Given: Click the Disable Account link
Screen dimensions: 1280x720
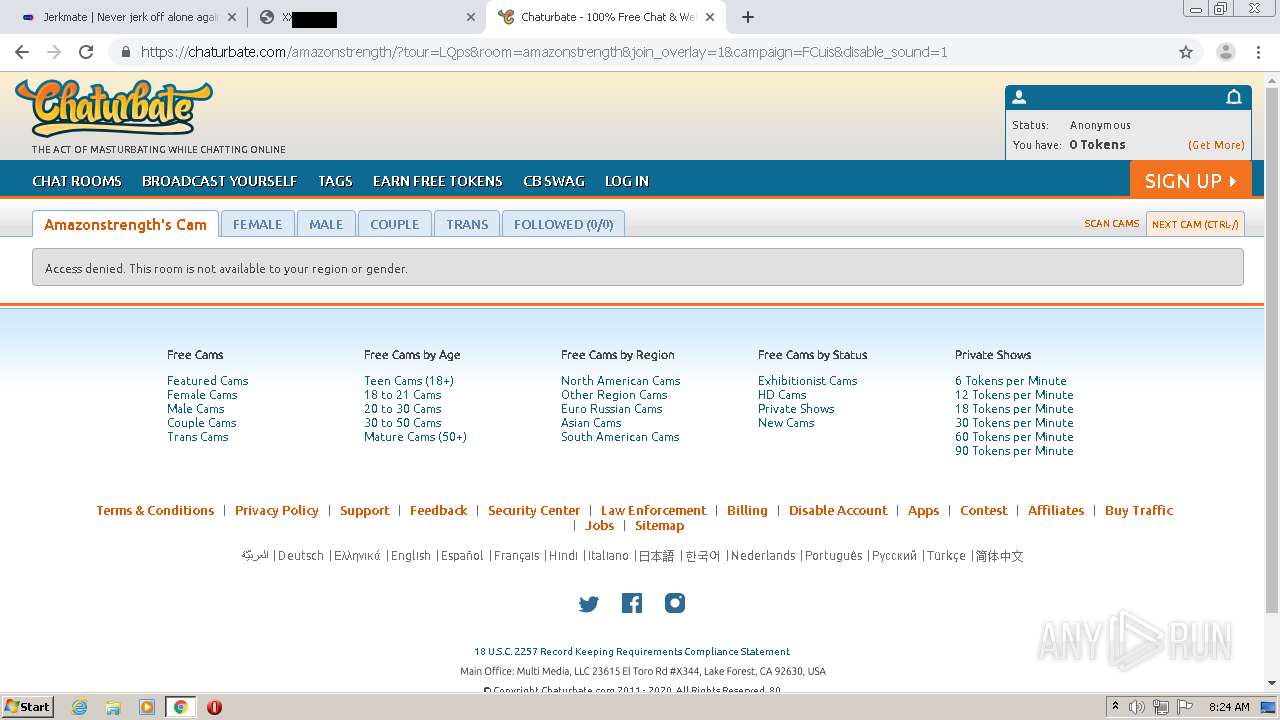Looking at the screenshot, I should [838, 510].
